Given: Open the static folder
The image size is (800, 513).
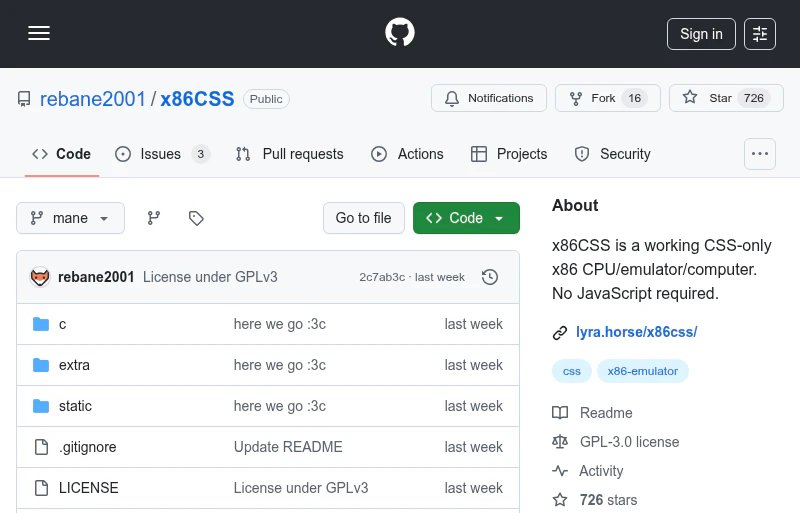Looking at the screenshot, I should (75, 406).
